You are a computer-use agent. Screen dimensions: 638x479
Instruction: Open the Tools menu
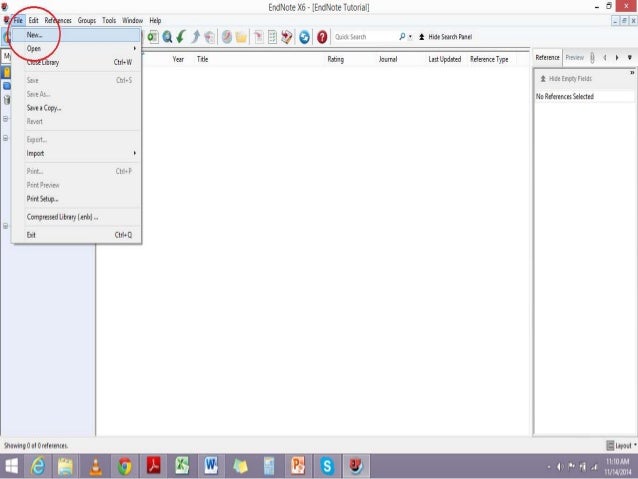tap(109, 20)
